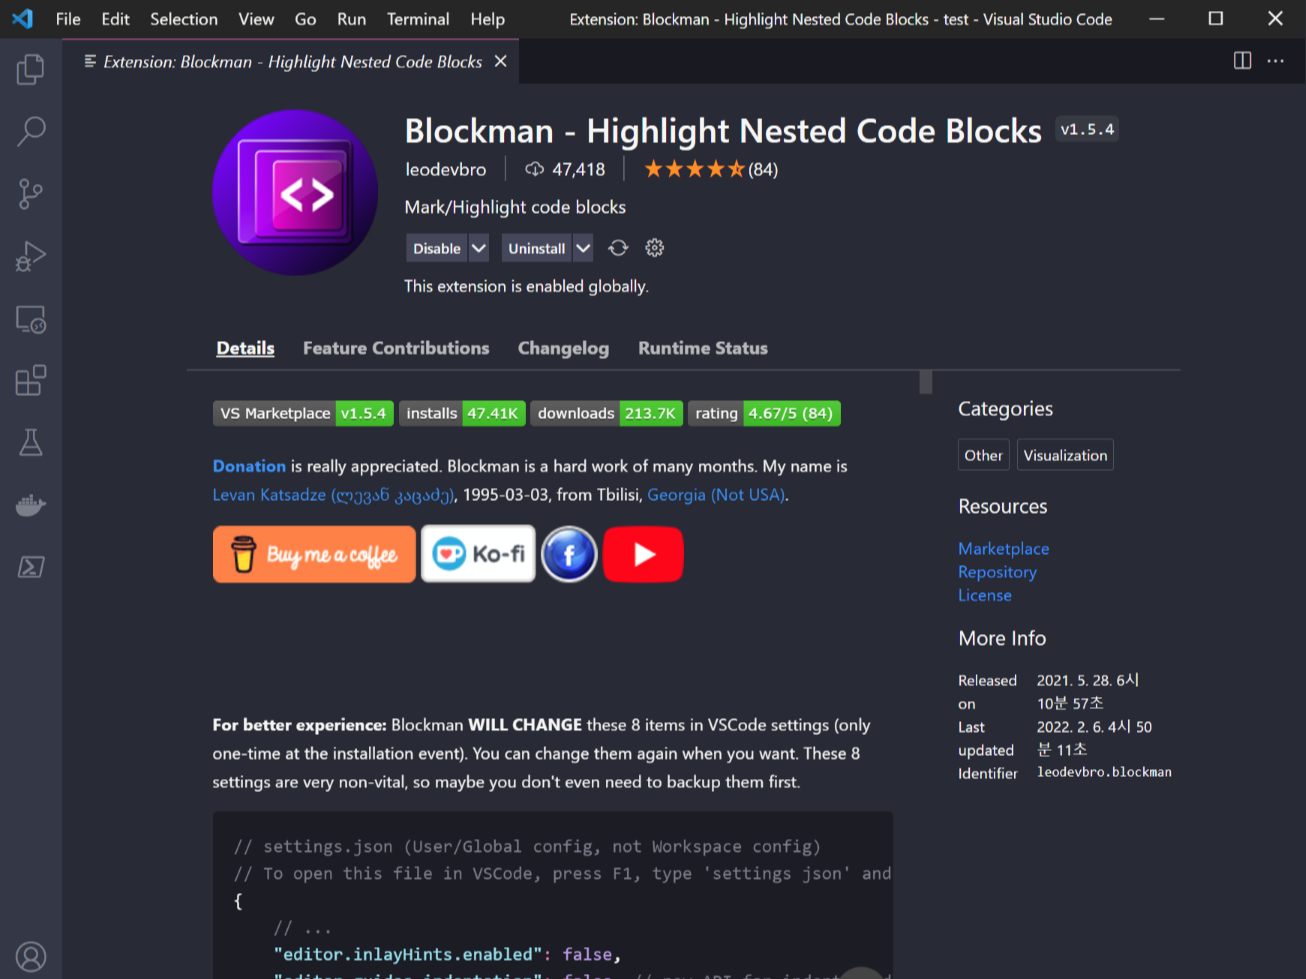Open the View menu
1306x979 pixels.
256,19
